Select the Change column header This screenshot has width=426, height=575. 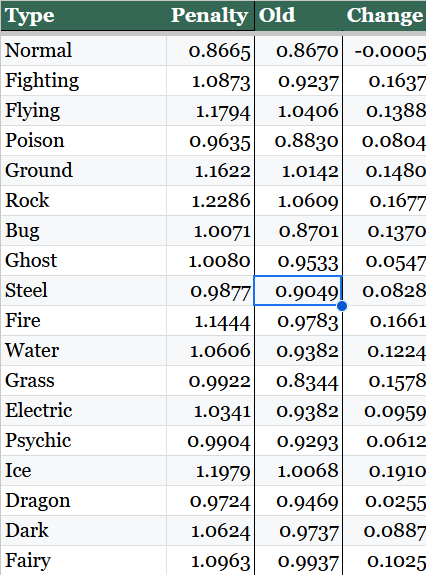pyautogui.click(x=385, y=15)
